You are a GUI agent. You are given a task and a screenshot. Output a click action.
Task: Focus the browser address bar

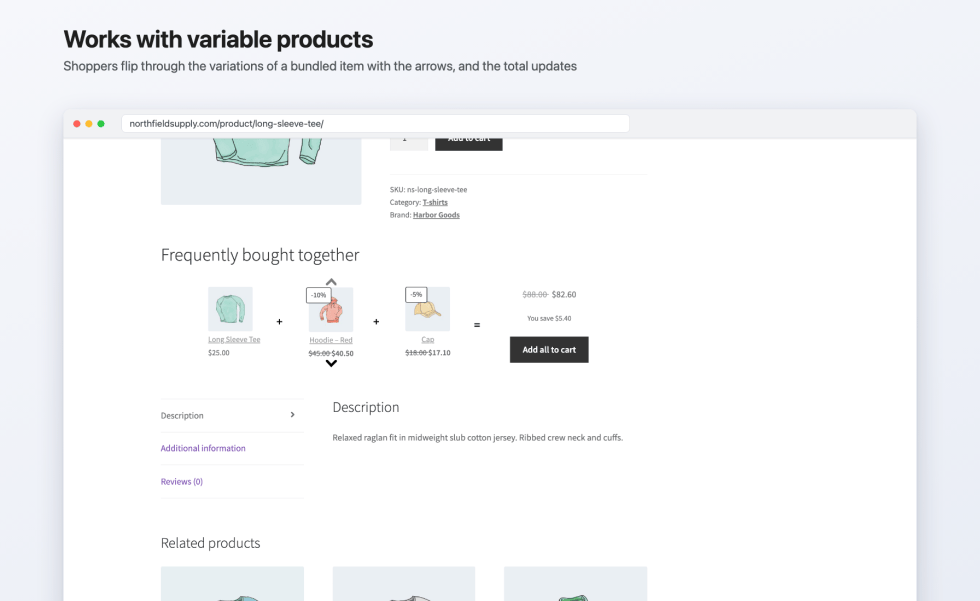[375, 124]
